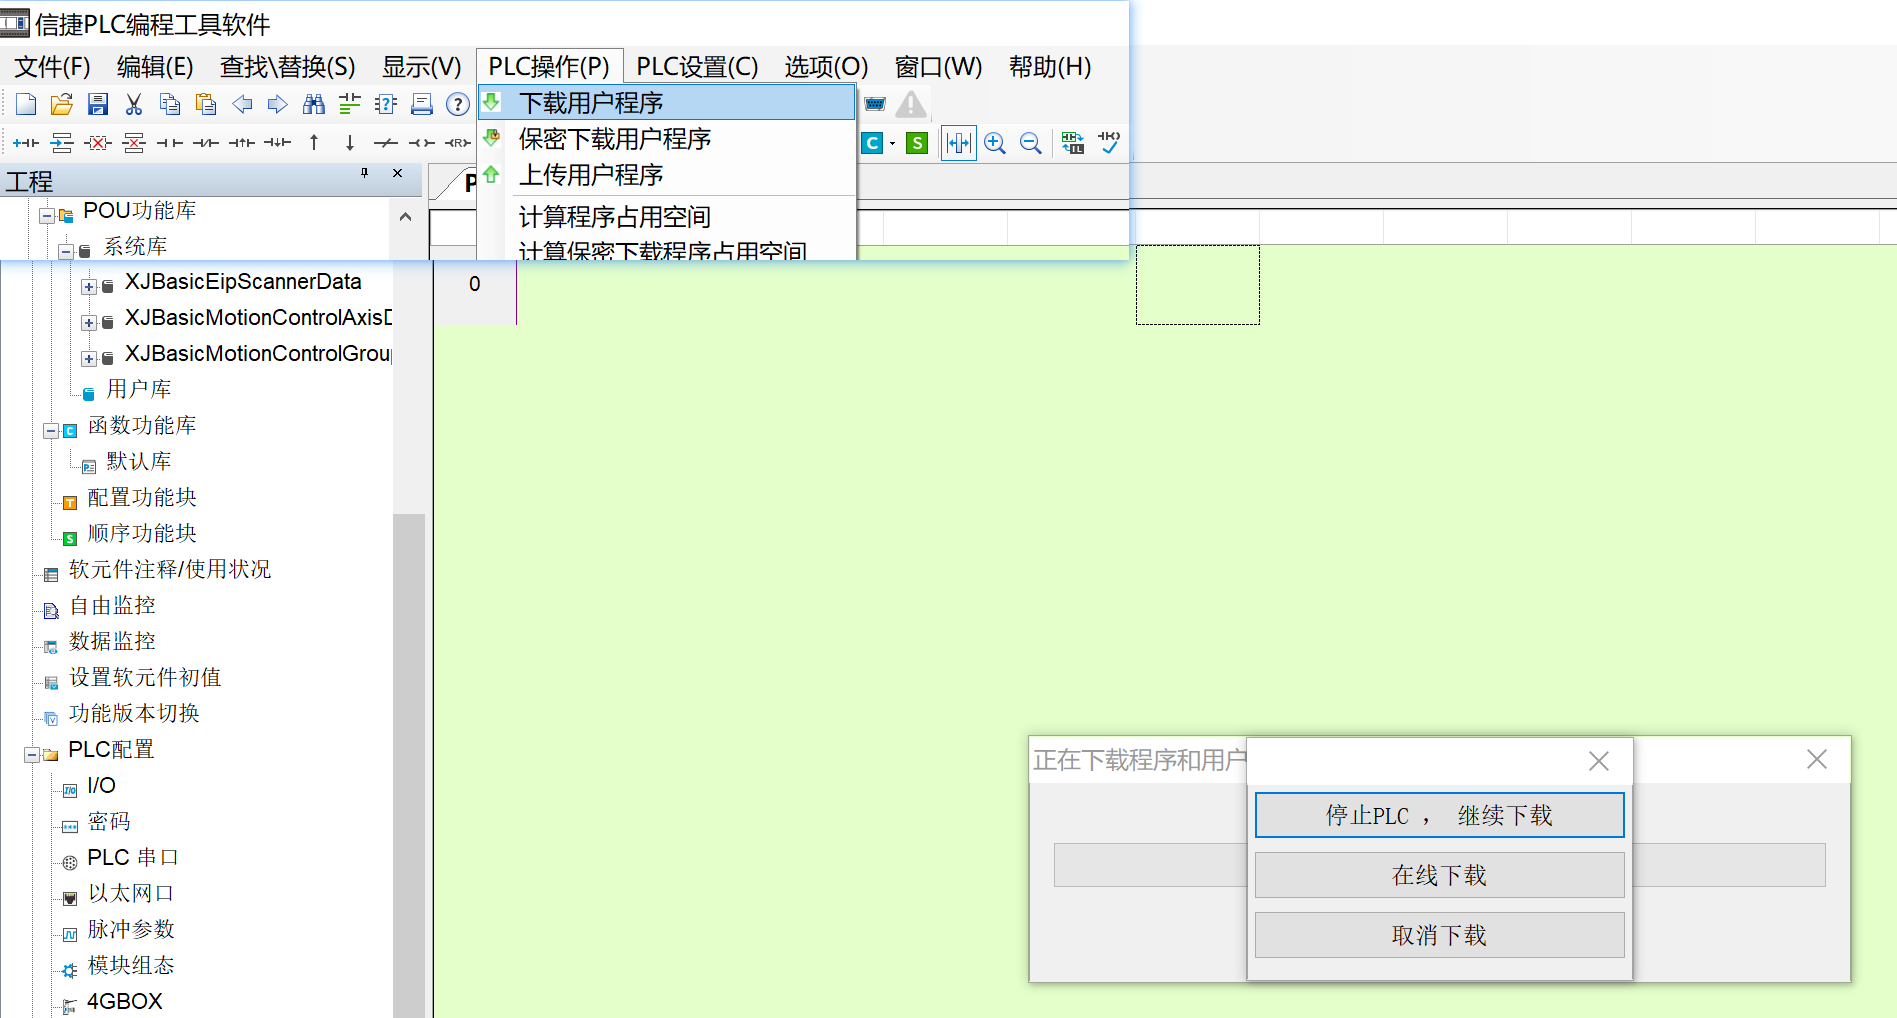
Task: Open the PLC设置(C) menu
Action: tap(697, 67)
